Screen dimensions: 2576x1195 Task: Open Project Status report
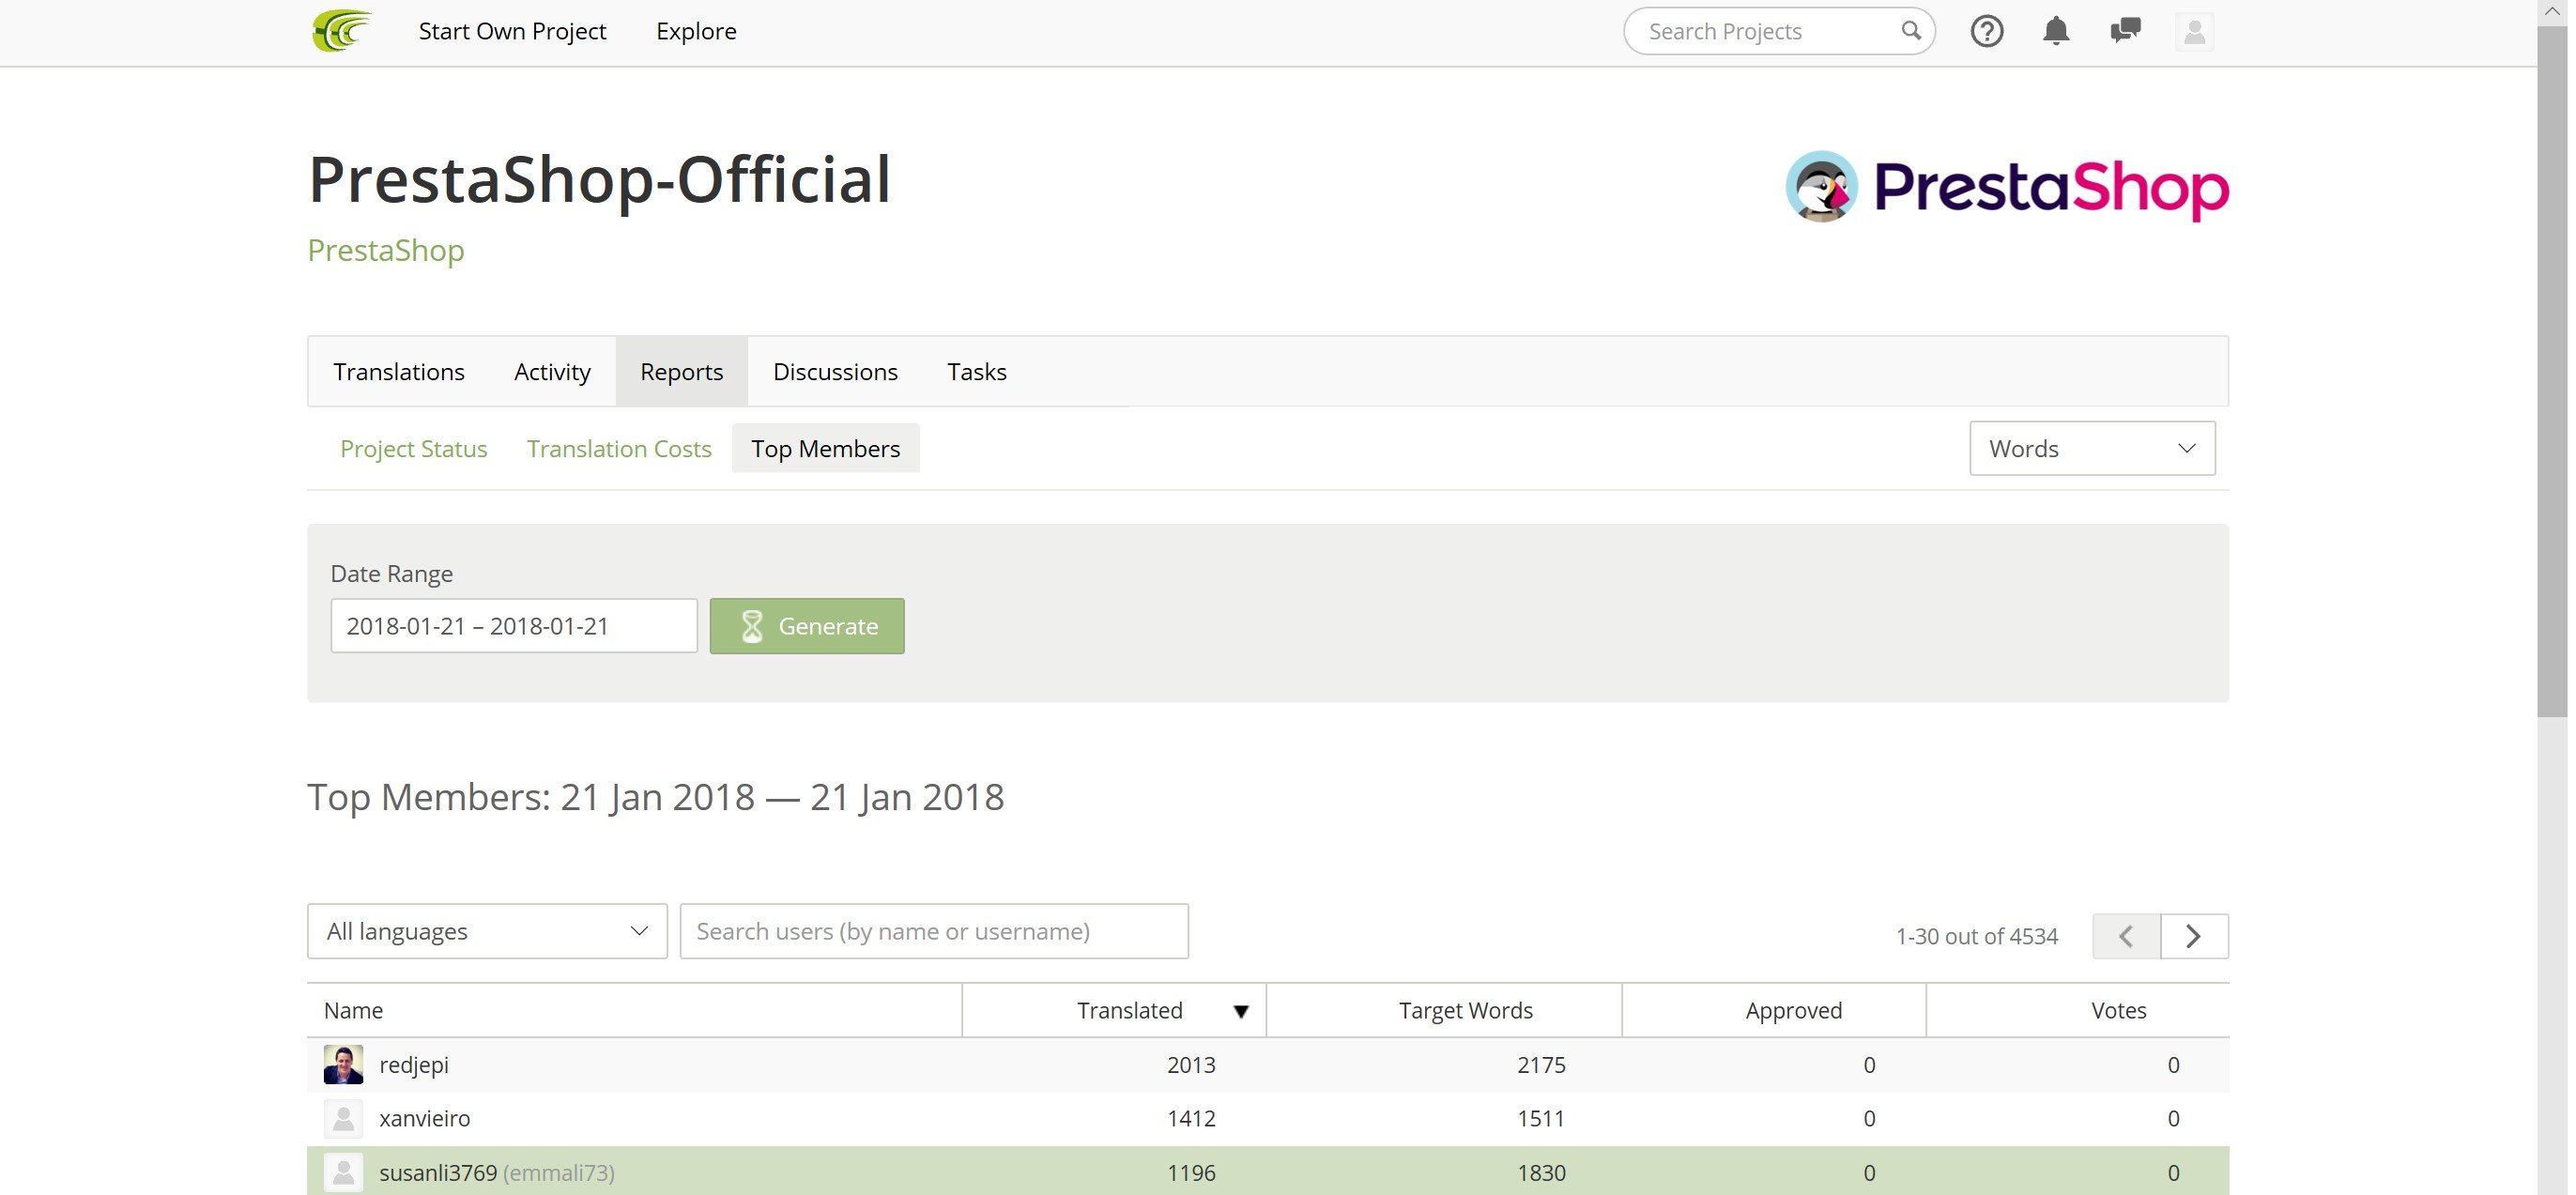413,449
